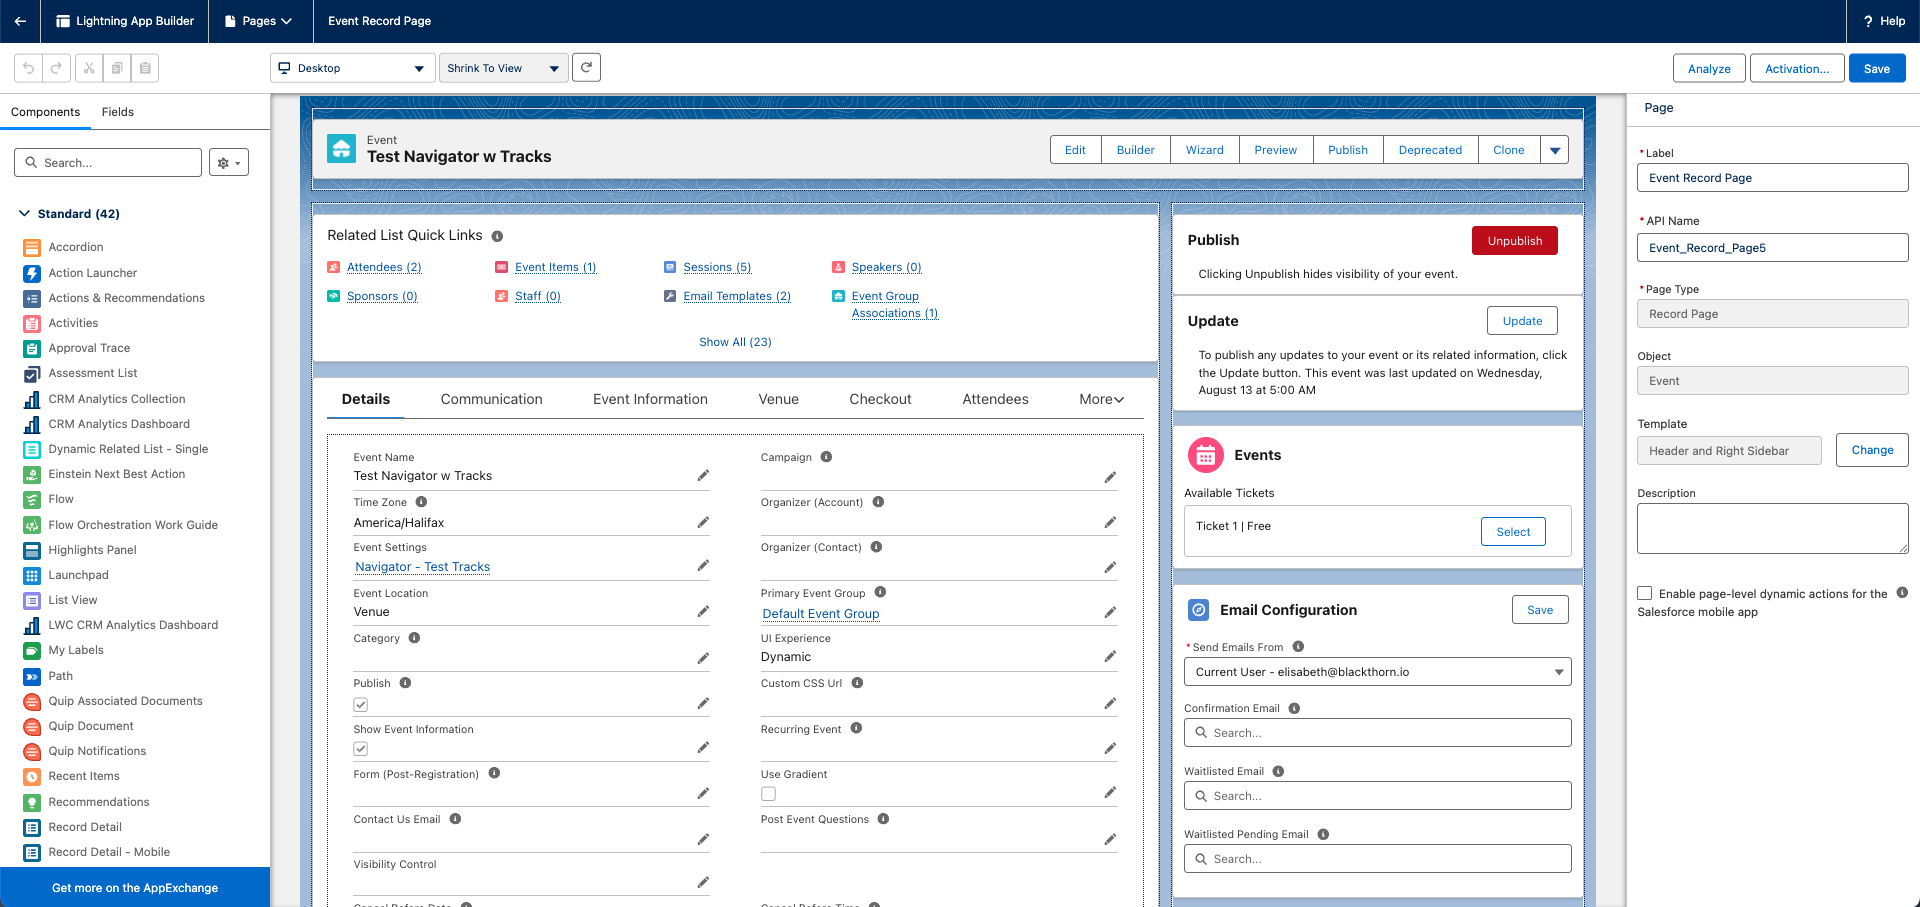
Task: Enable page-level dynamic actions checkbox
Action: pos(1645,594)
